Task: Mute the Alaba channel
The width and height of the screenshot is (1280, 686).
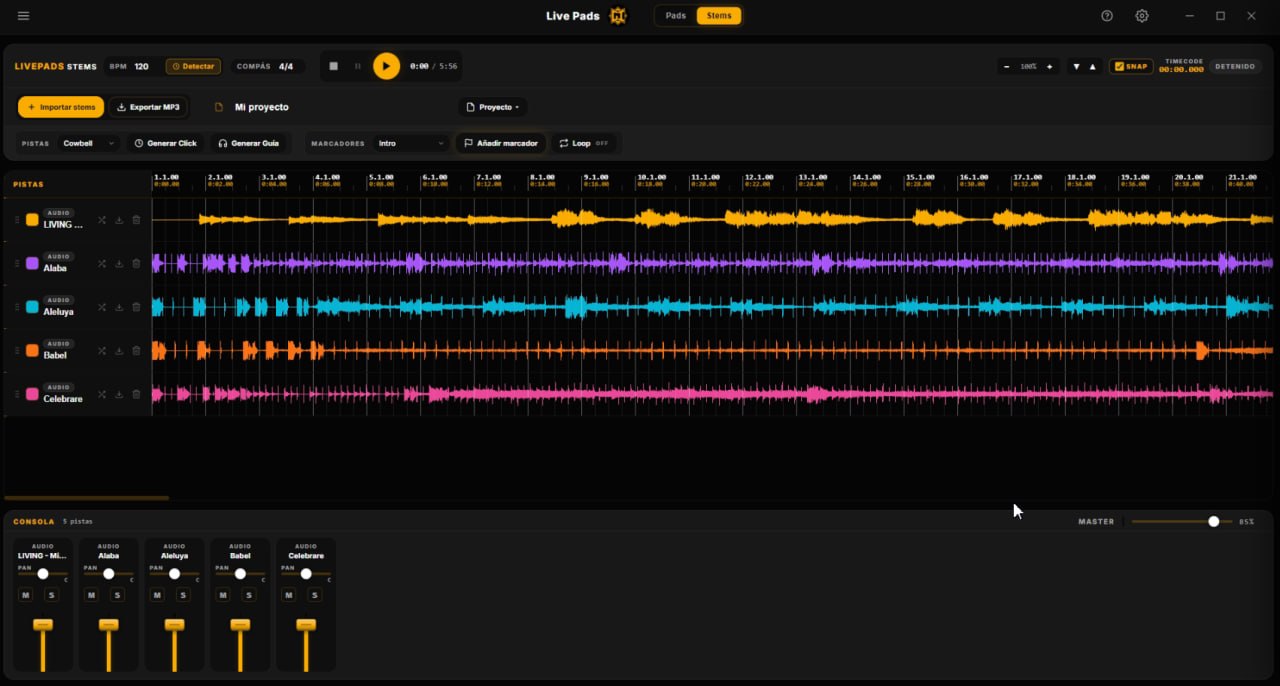Action: pyautogui.click(x=91, y=595)
